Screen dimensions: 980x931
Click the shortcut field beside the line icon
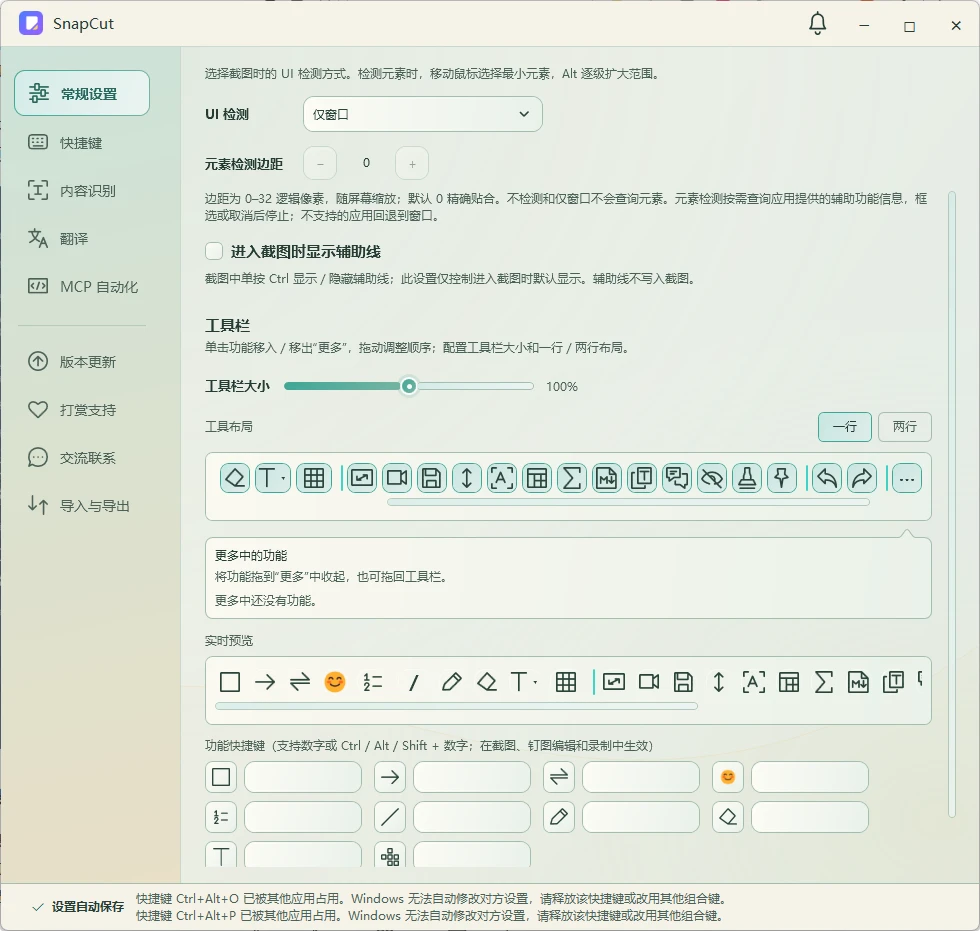(x=472, y=817)
